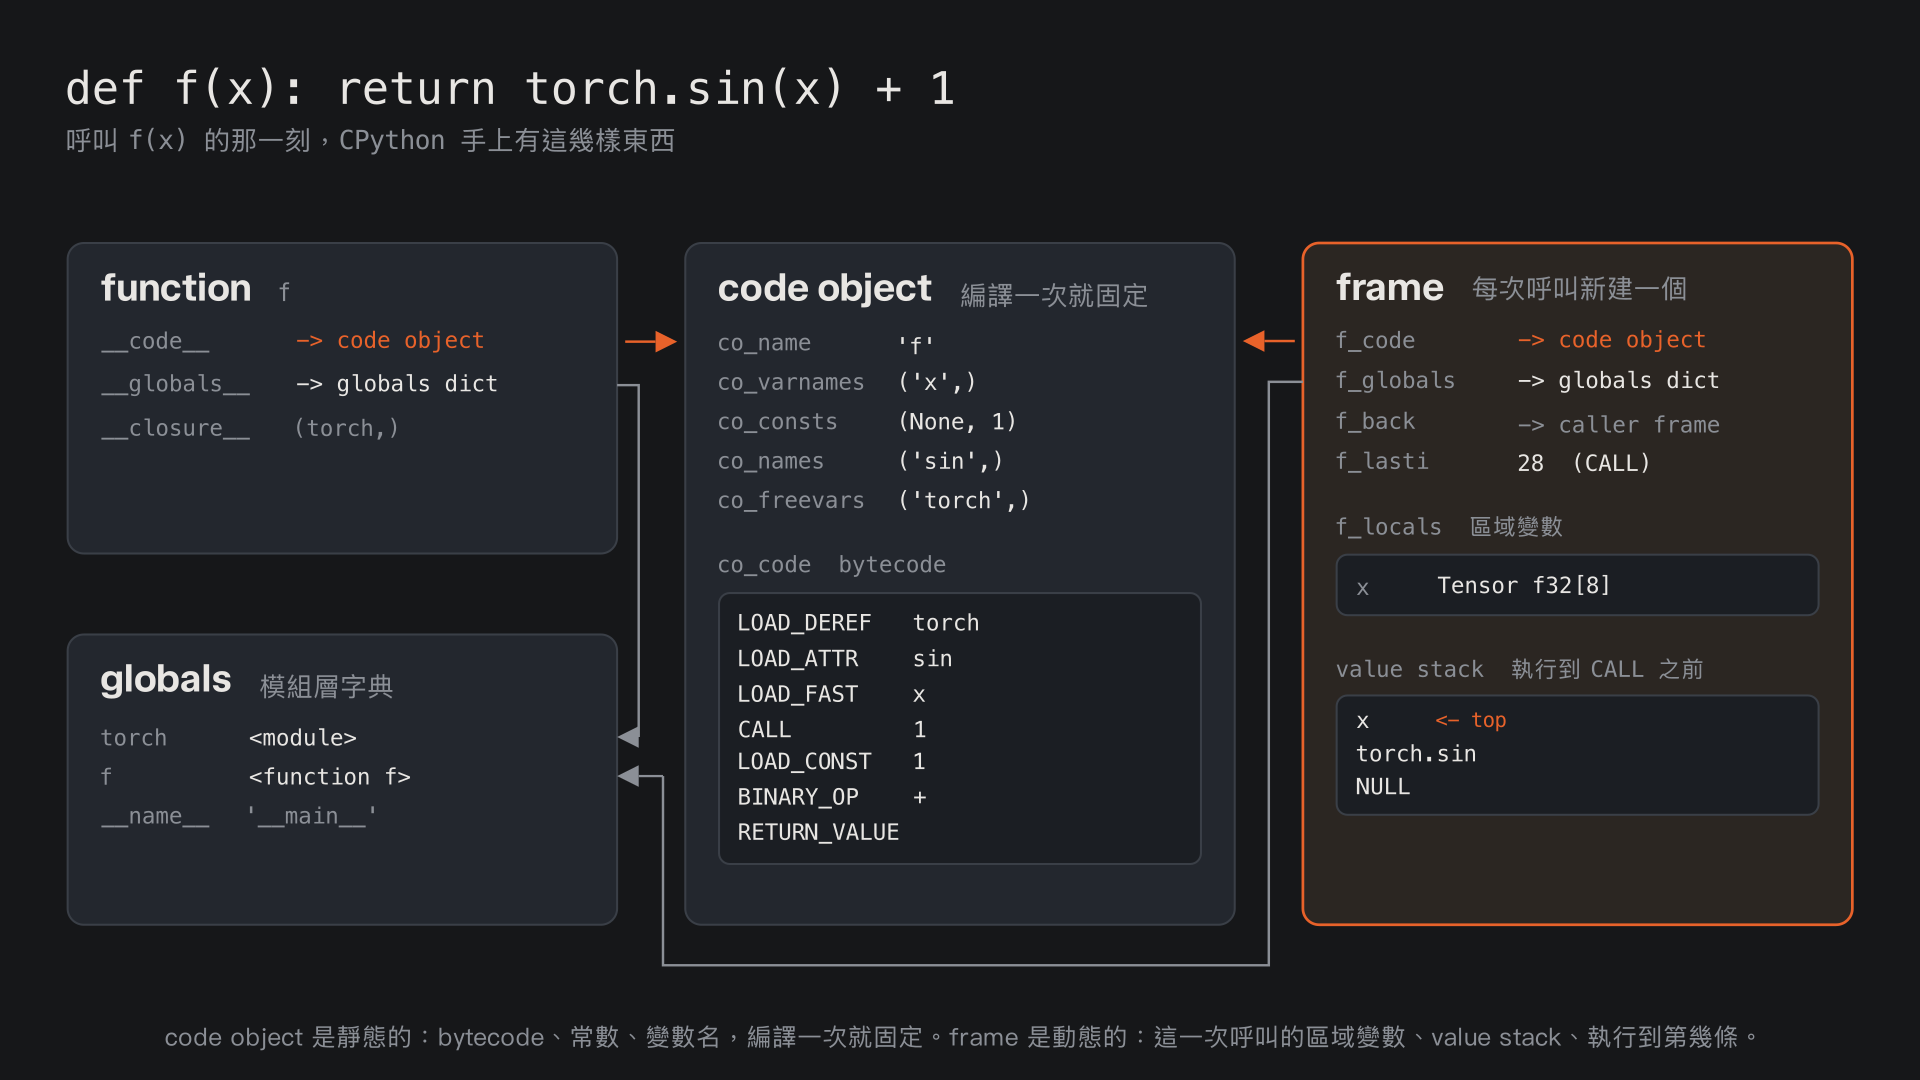The height and width of the screenshot is (1080, 1920).
Task: Click the footer caption about code object and frame
Action: pos(960,1038)
